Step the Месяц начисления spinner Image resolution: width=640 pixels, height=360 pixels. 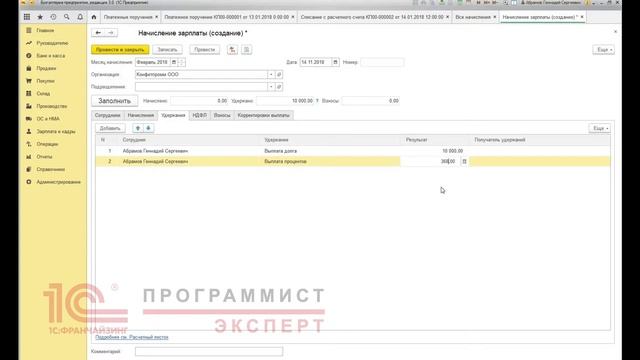coord(182,62)
